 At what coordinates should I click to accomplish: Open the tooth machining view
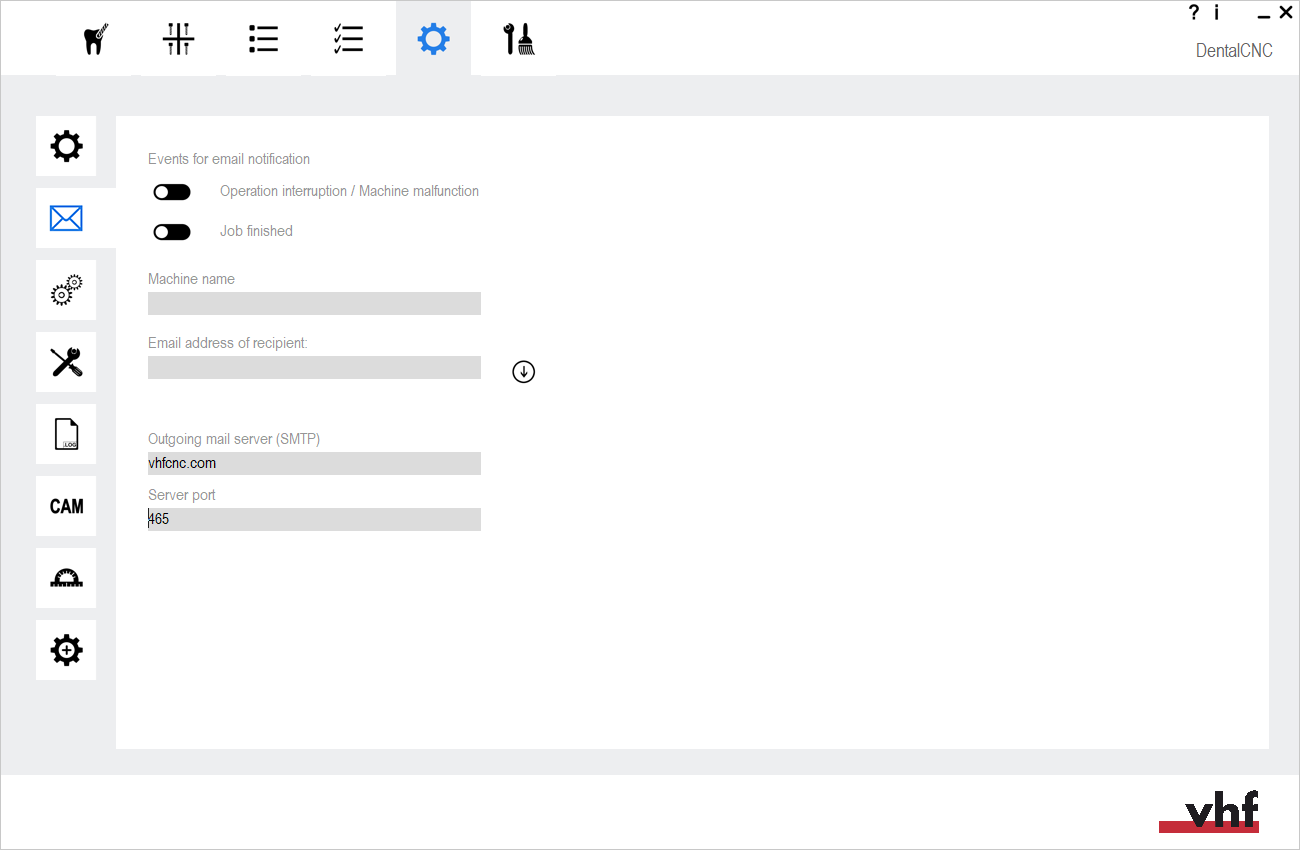tap(94, 39)
